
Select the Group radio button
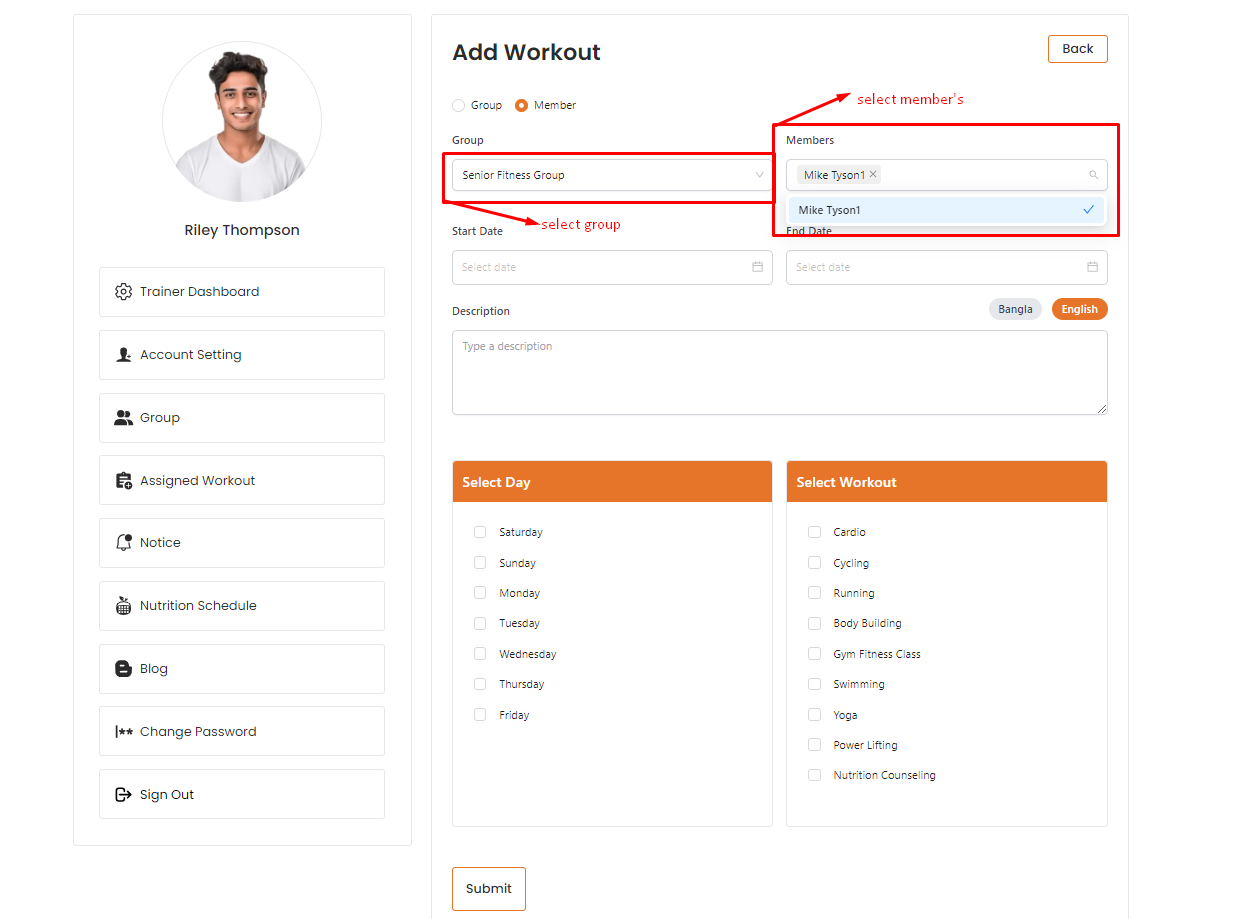point(459,105)
